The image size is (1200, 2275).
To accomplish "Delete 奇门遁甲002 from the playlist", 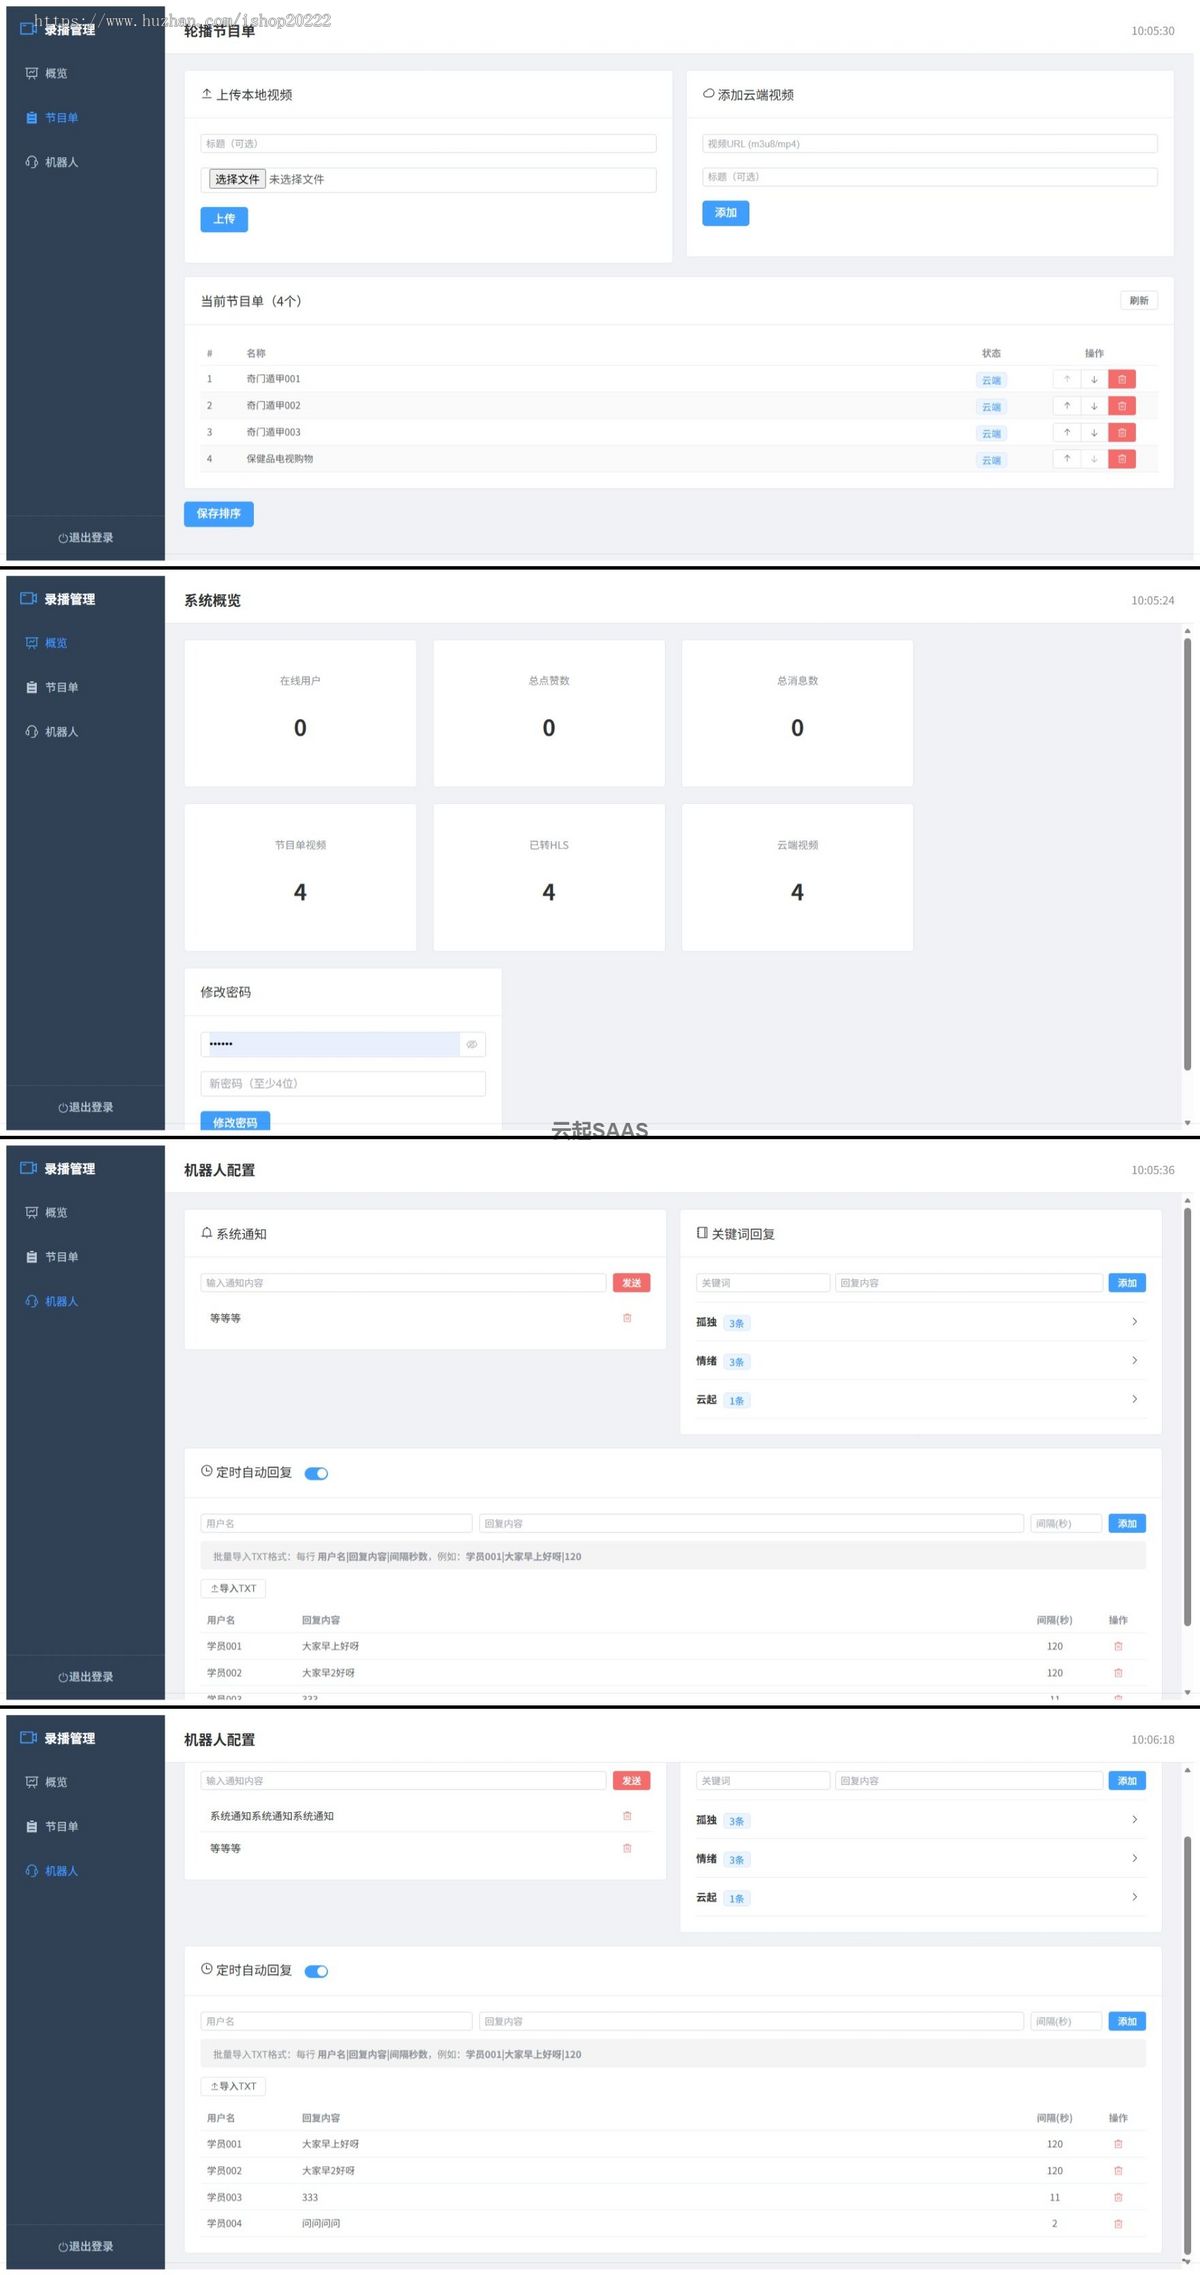I will pos(1122,406).
